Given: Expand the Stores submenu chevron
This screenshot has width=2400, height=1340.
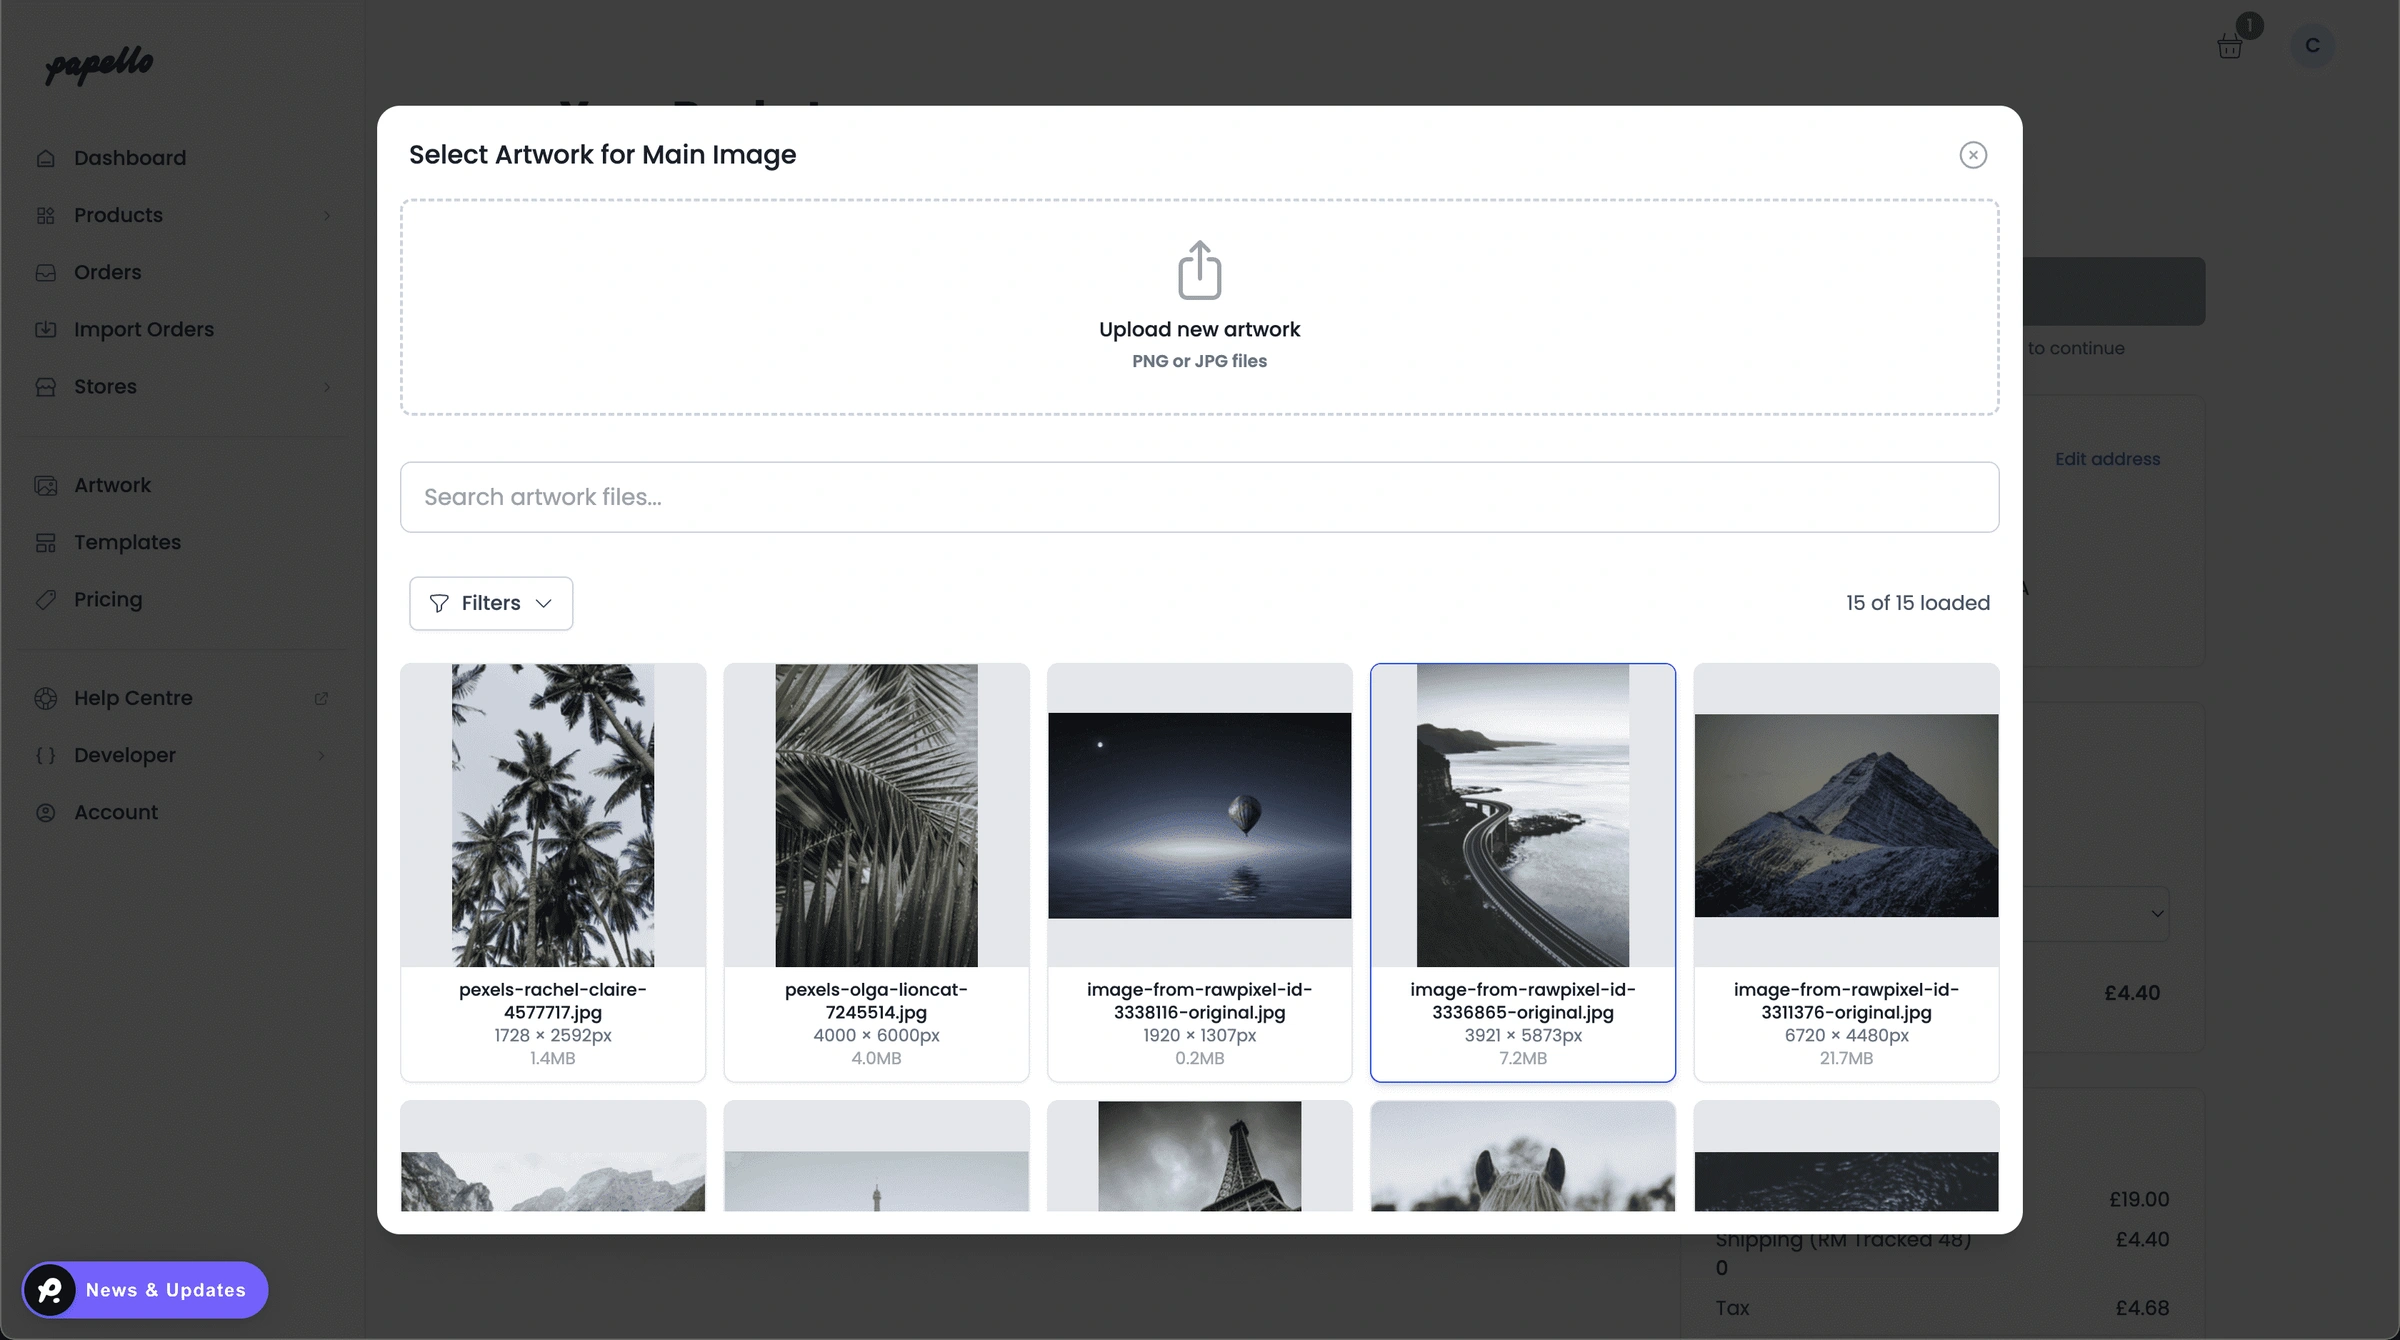Looking at the screenshot, I should coord(327,387).
